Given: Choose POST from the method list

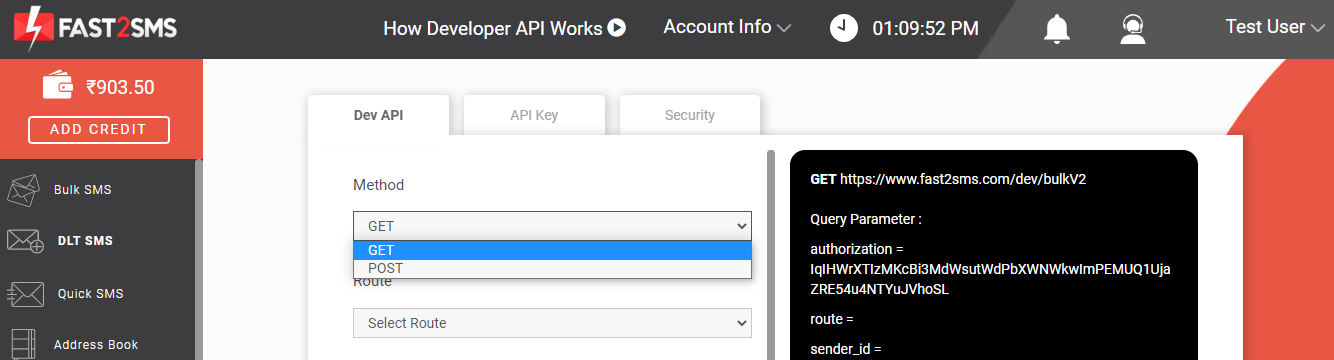Looking at the screenshot, I should 552,268.
